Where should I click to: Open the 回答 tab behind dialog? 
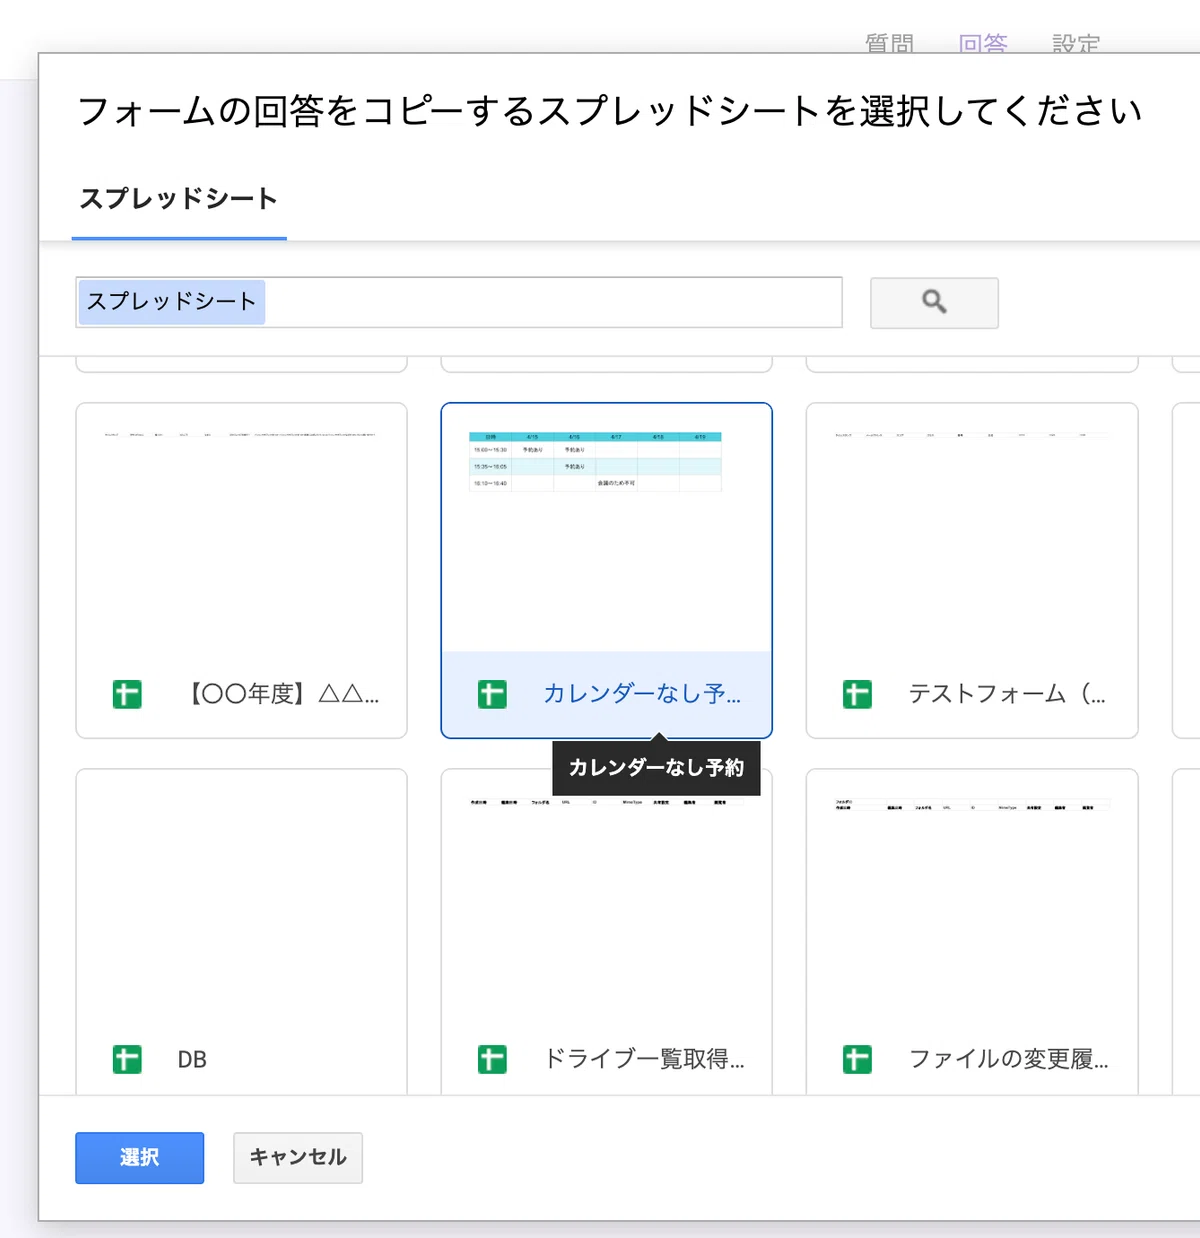(983, 43)
